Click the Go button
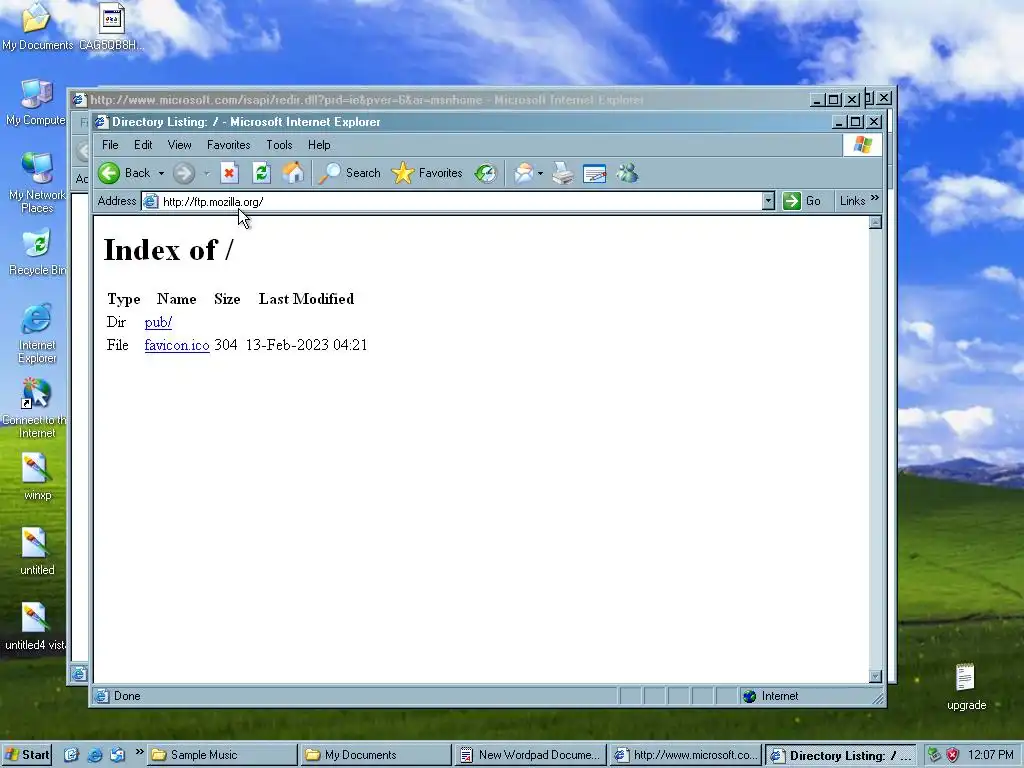 802,201
